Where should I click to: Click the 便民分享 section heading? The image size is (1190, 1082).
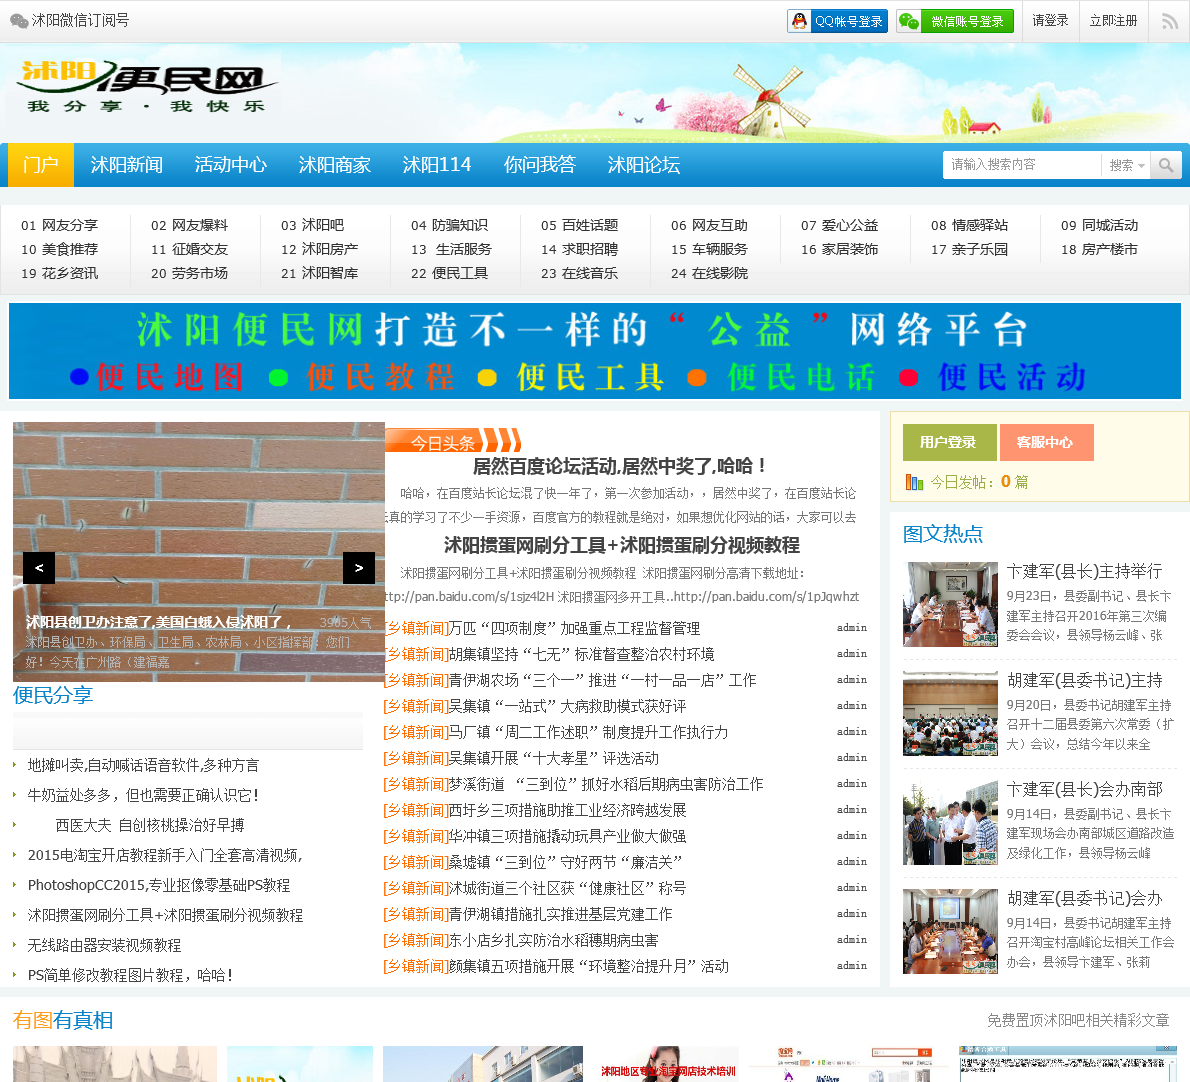tap(52, 695)
